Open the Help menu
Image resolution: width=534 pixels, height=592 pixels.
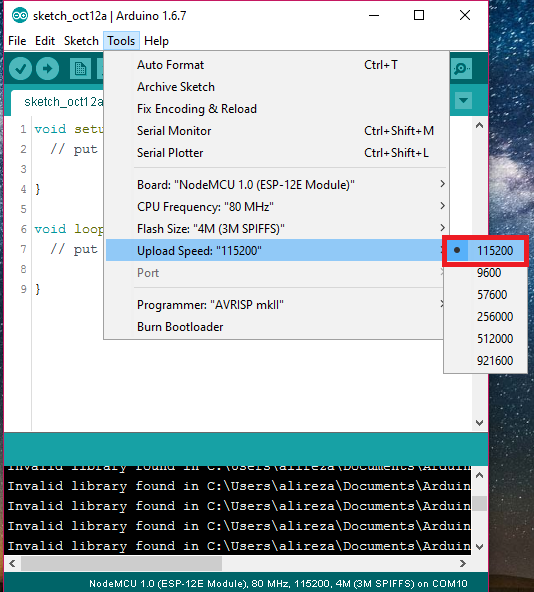click(156, 41)
